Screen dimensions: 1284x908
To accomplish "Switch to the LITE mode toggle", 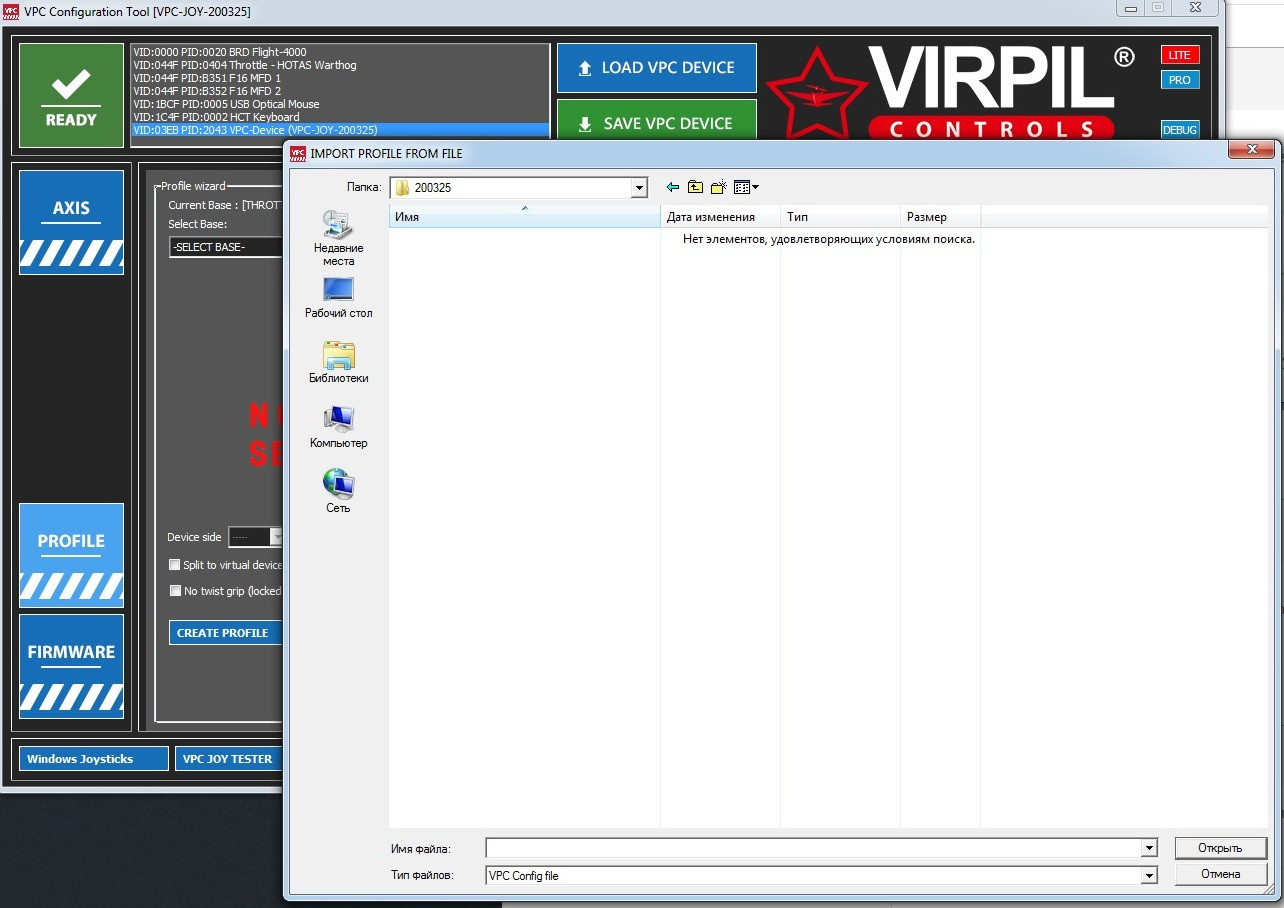I will (x=1180, y=55).
